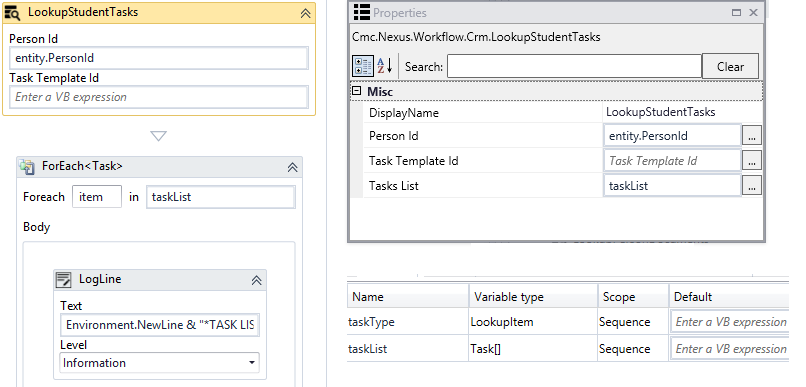Sort variables by Name column
The width and height of the screenshot is (806, 387).
pyautogui.click(x=408, y=297)
